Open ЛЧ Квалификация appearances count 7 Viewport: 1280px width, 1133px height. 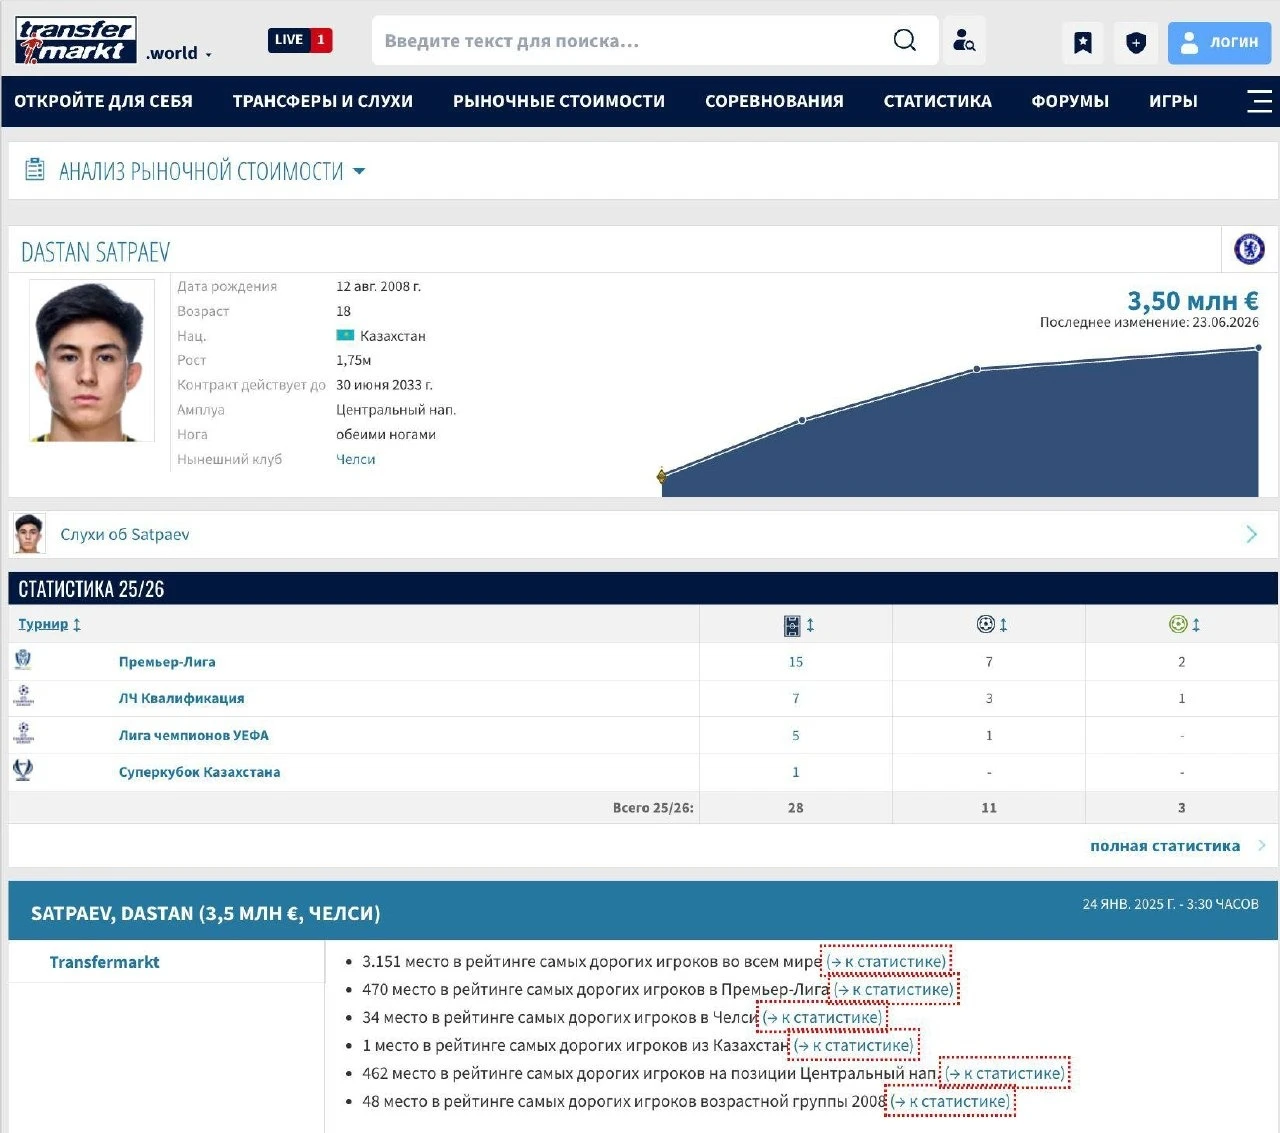click(796, 698)
